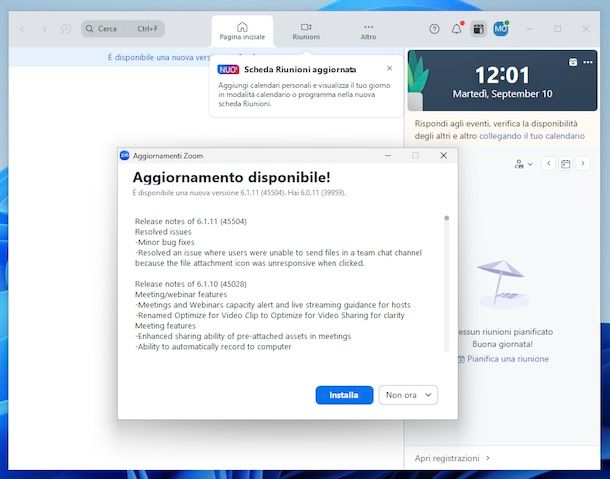Click the three-dots menu on clock card
This screenshot has height=479, width=610.
(x=588, y=62)
